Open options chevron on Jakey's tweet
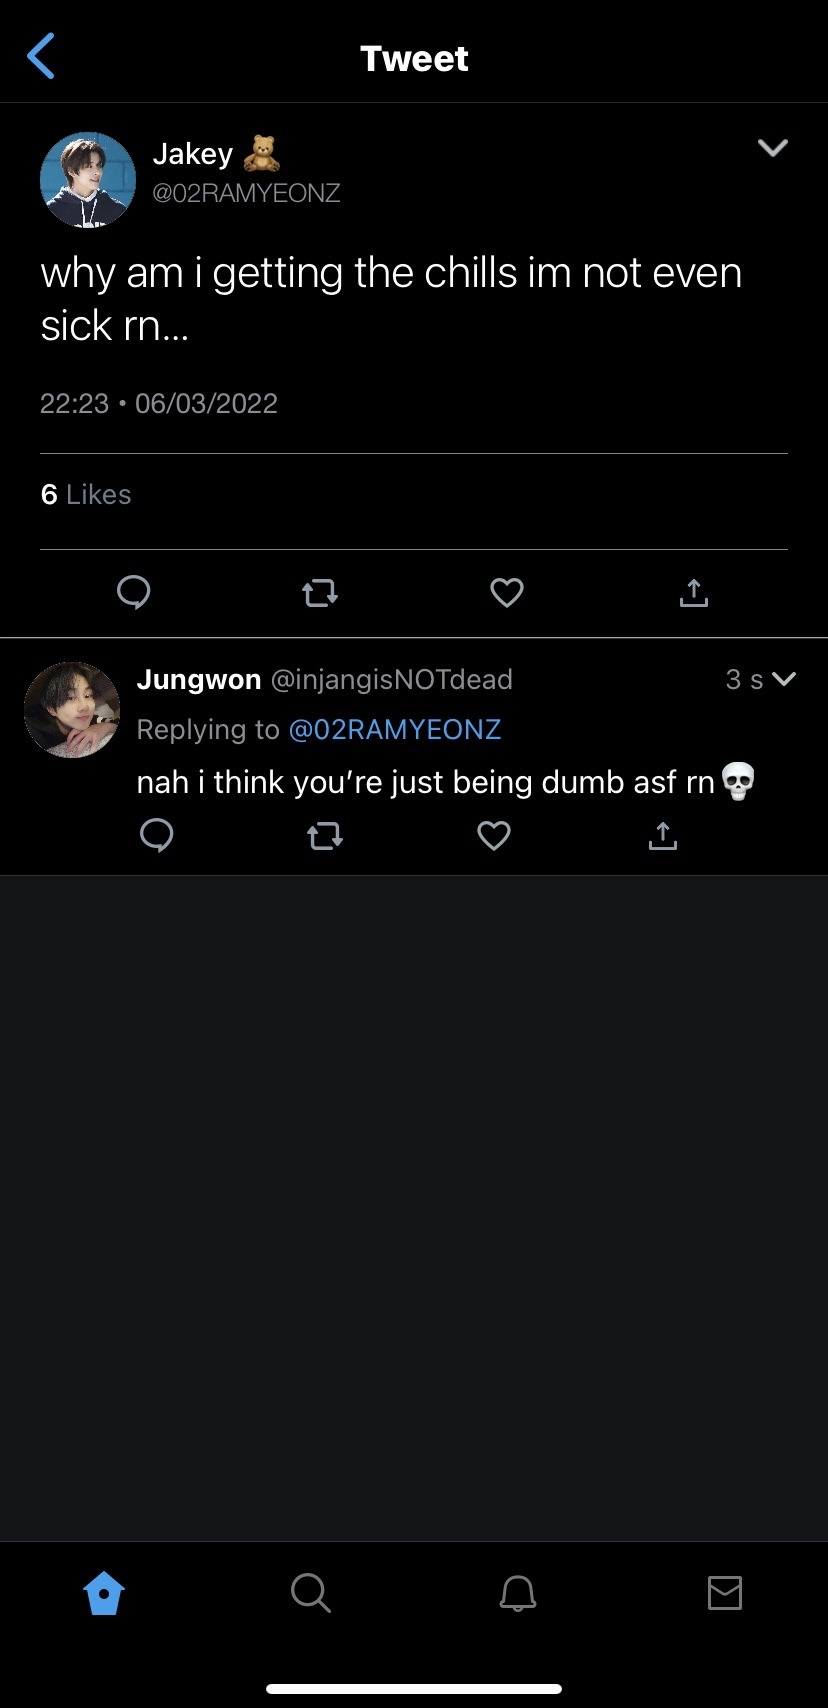Screen dimensions: 828x1708 (x=773, y=148)
